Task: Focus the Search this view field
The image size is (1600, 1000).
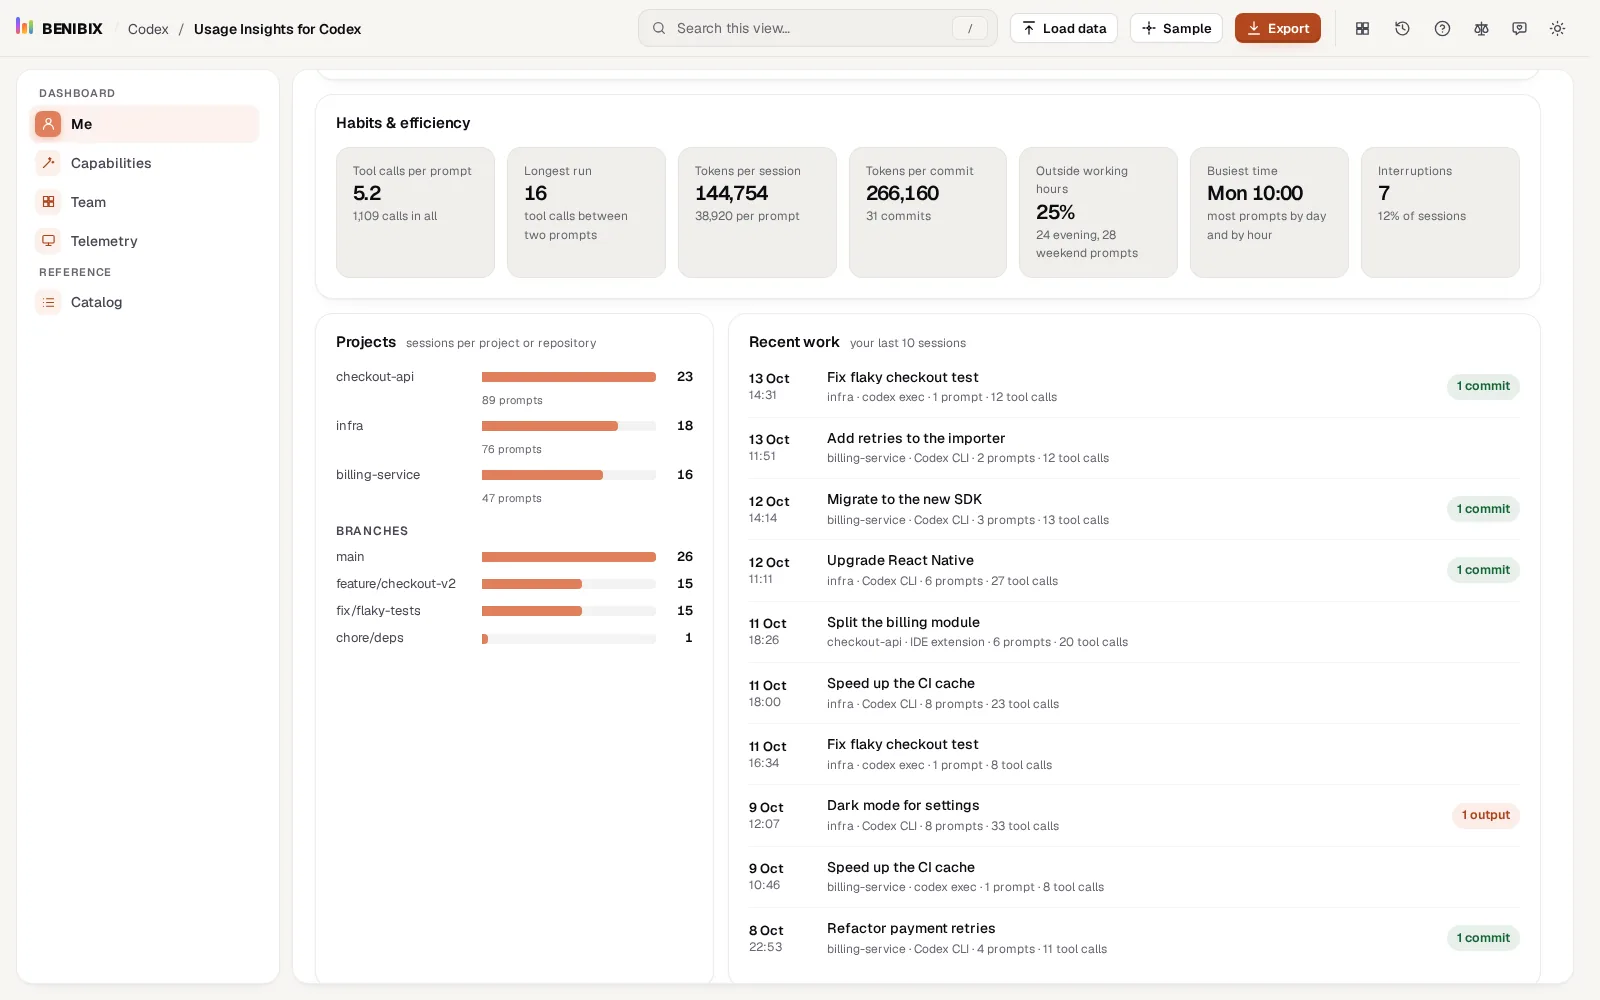Action: tap(817, 28)
